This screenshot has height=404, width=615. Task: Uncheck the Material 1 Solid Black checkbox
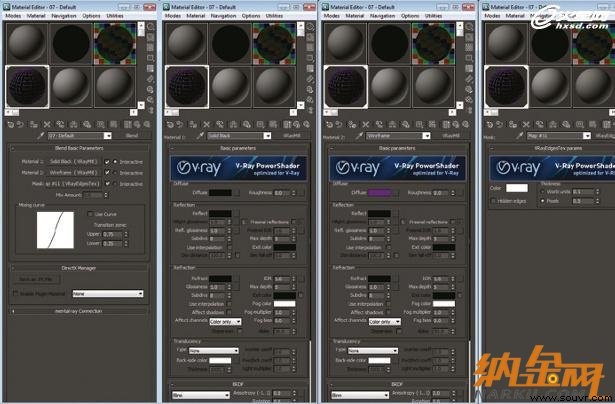click(x=107, y=162)
